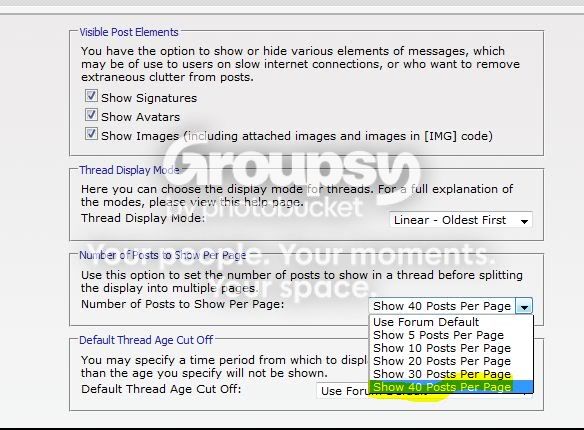This screenshot has width=584, height=430.
Task: Click the Visible Post Elements section title
Action: point(129,32)
